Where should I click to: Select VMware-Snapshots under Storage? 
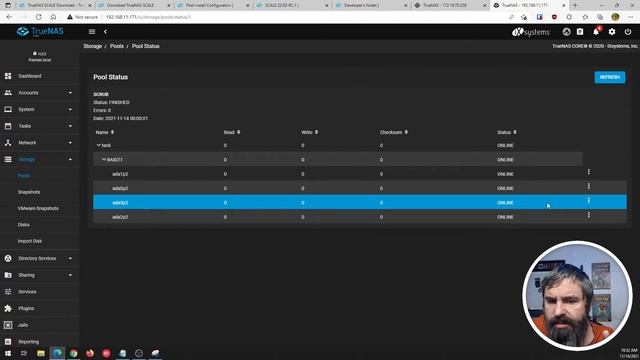tap(38, 208)
